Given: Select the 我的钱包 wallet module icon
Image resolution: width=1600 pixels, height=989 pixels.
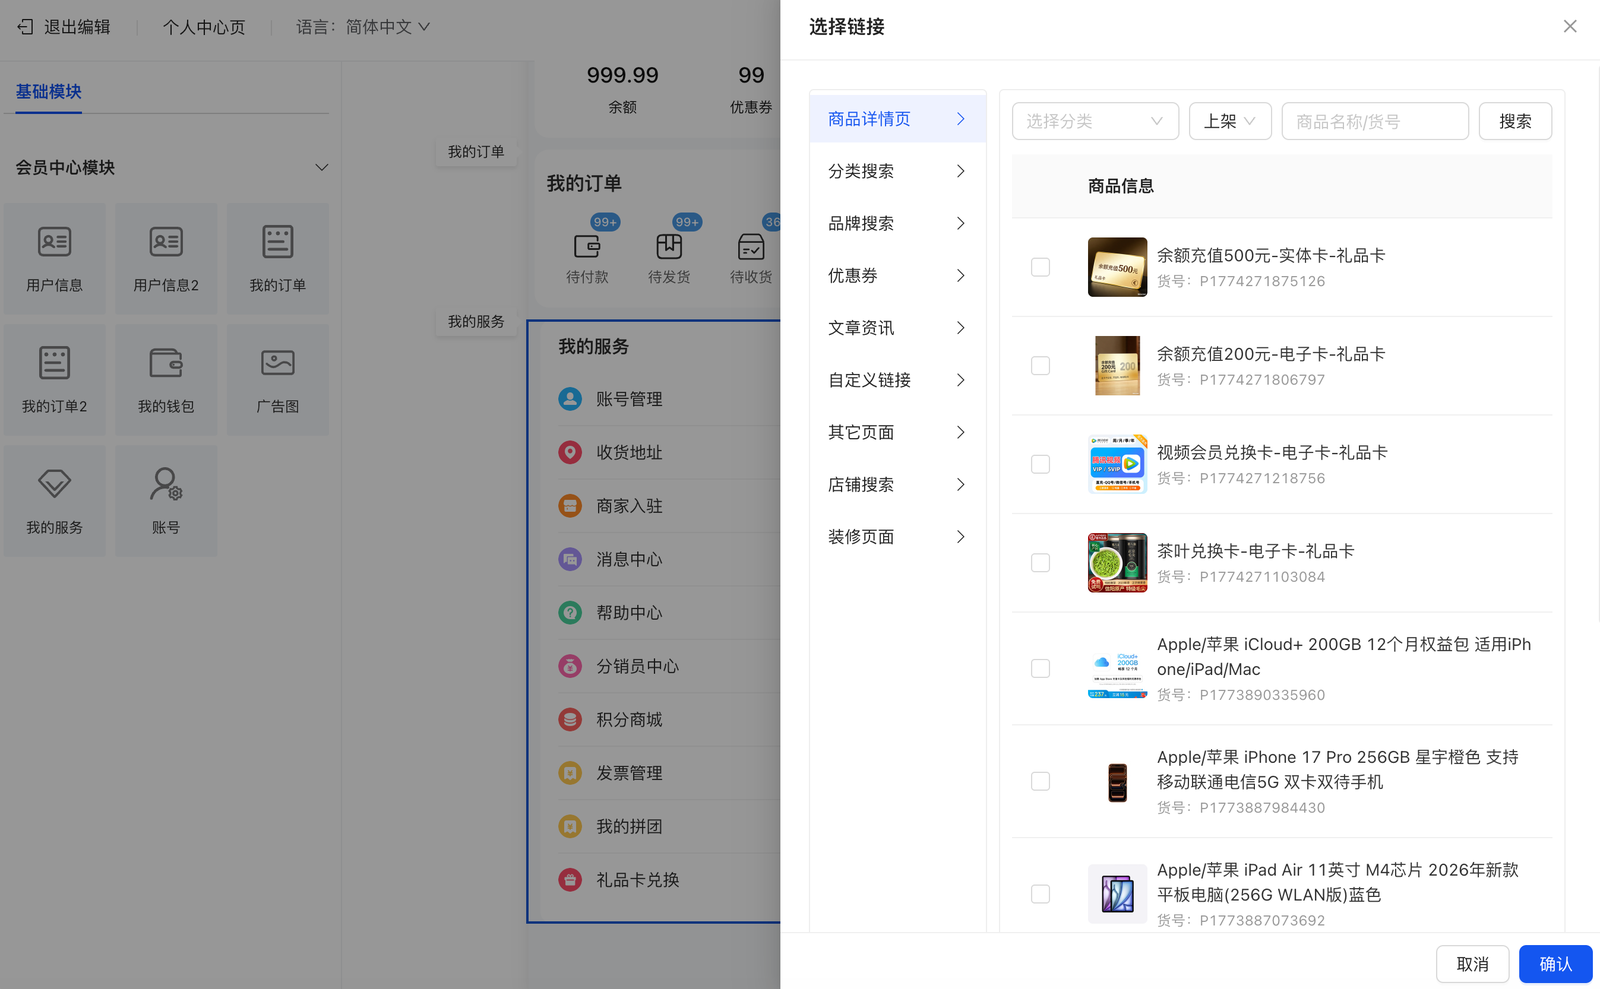Looking at the screenshot, I should click(x=166, y=363).
